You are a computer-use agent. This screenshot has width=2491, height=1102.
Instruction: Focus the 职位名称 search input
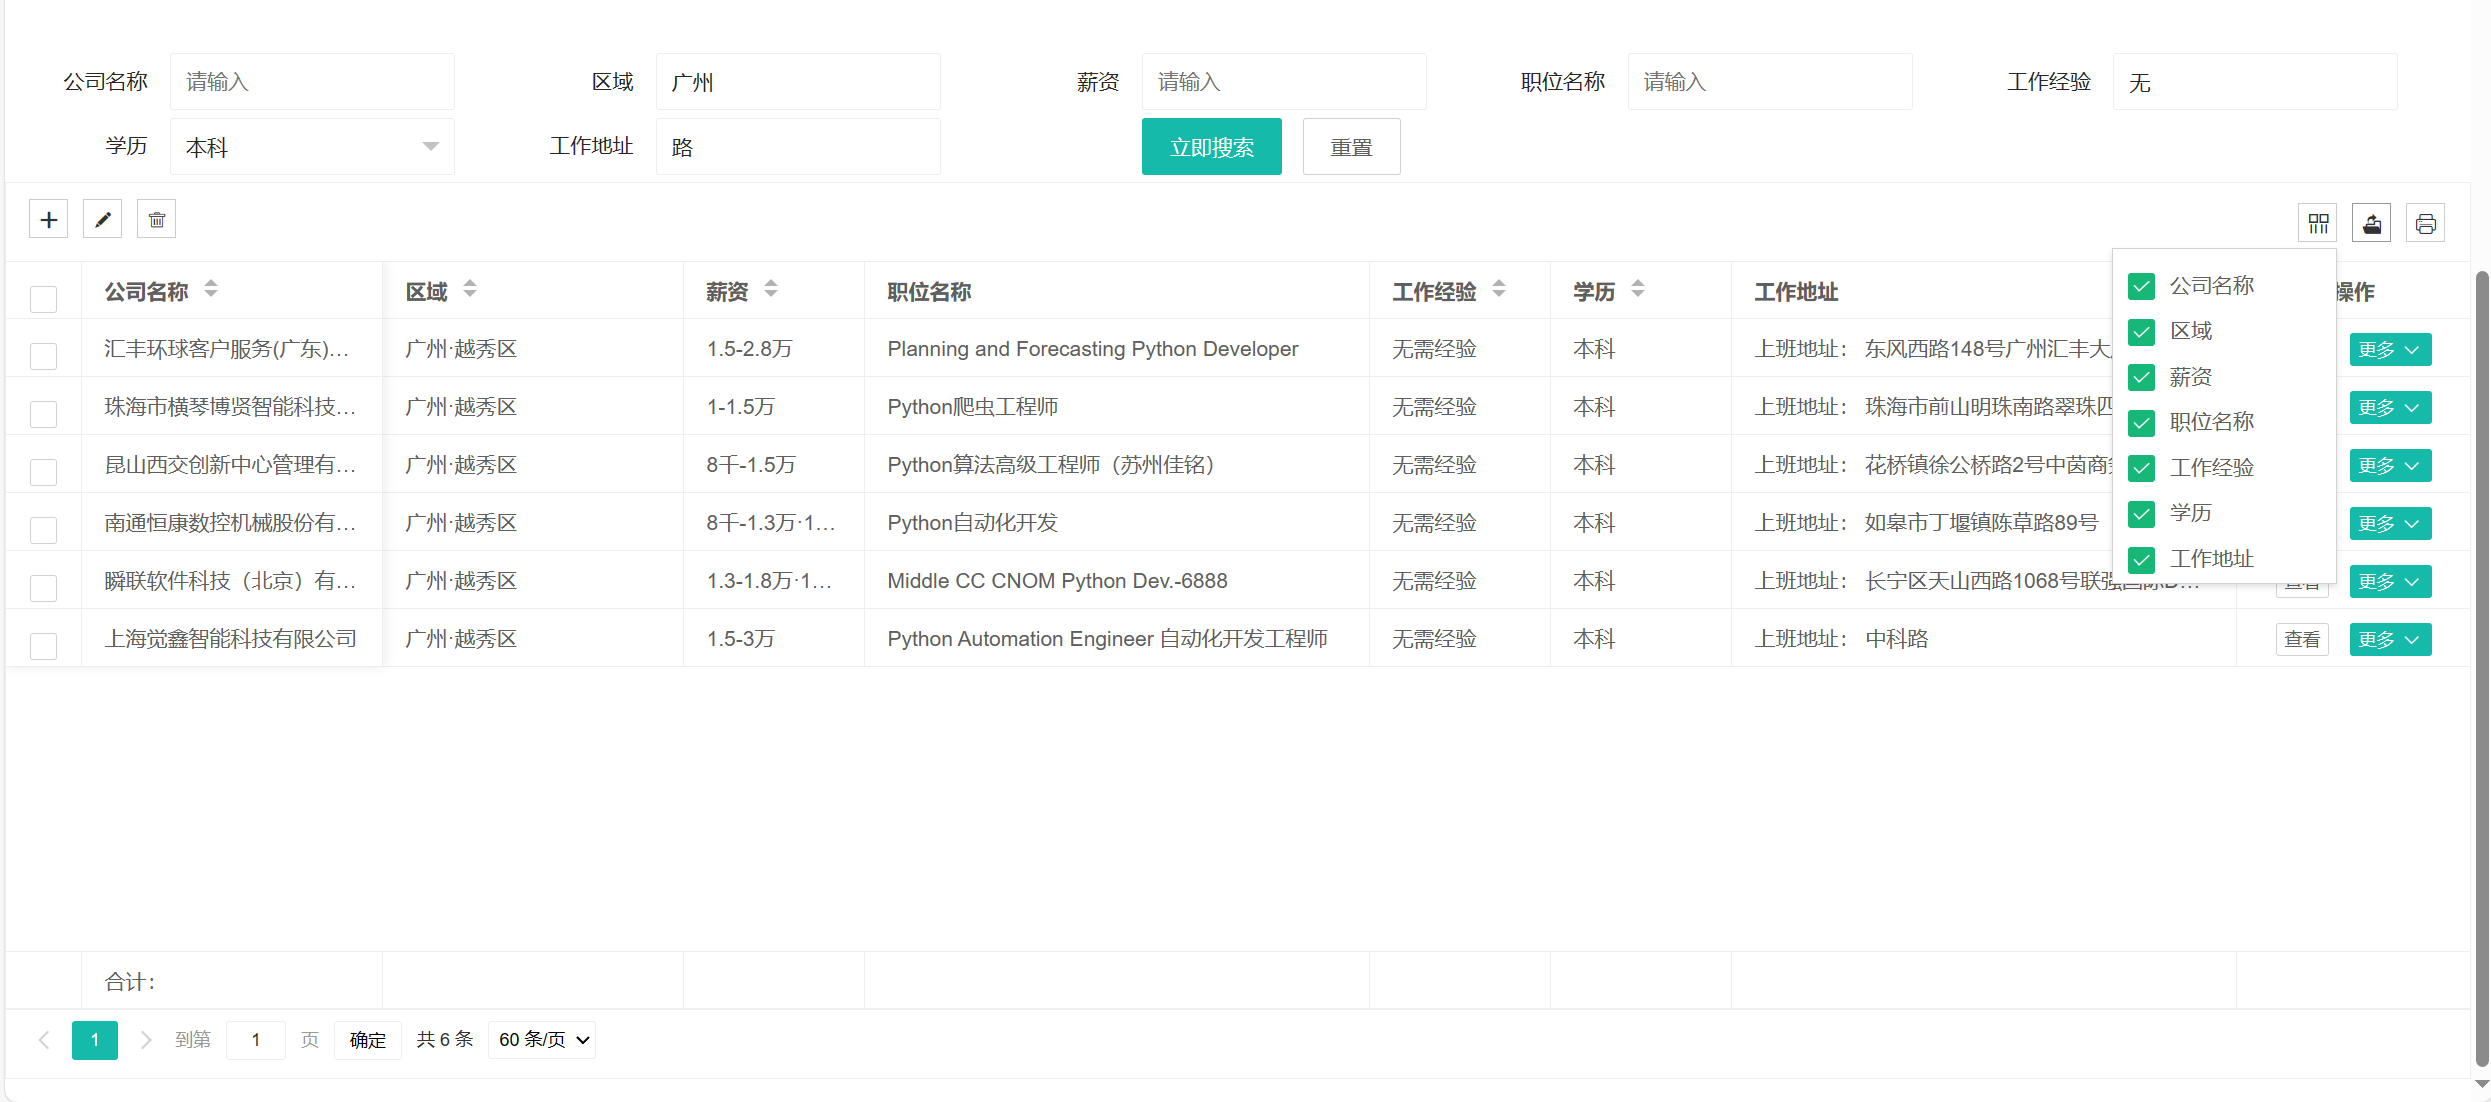(x=1770, y=82)
